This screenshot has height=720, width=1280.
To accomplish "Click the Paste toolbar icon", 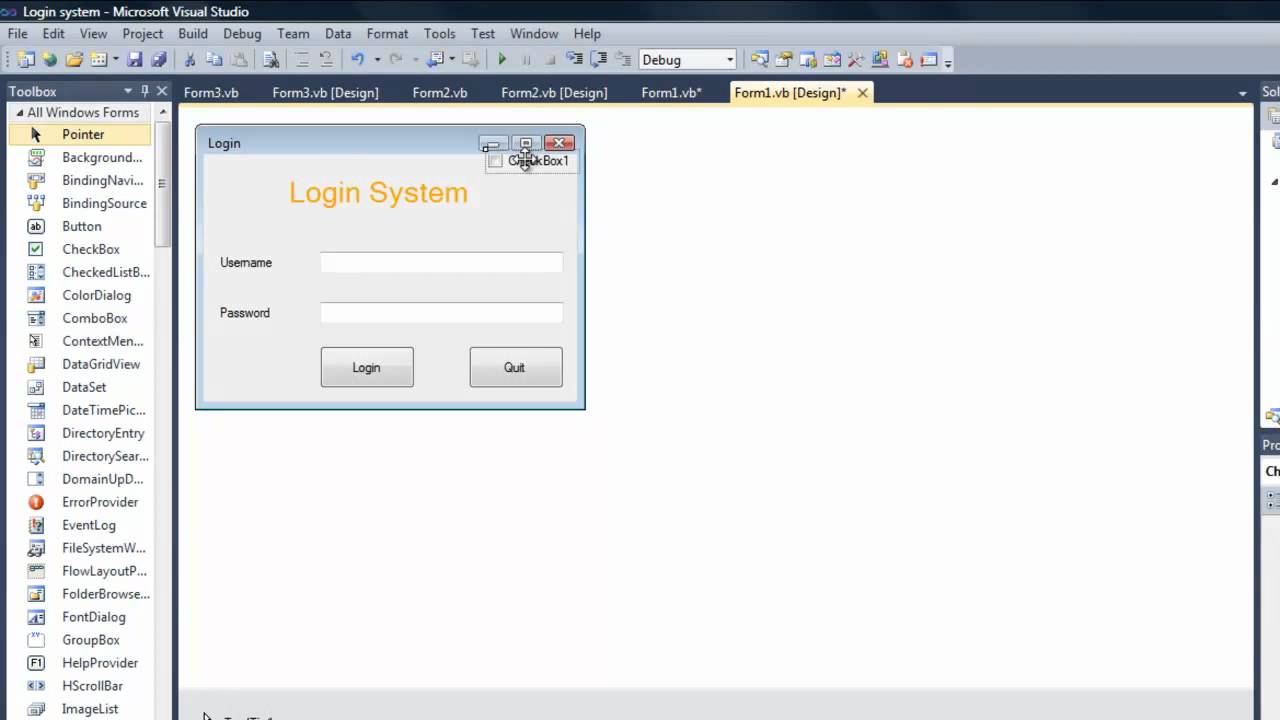I will (239, 60).
